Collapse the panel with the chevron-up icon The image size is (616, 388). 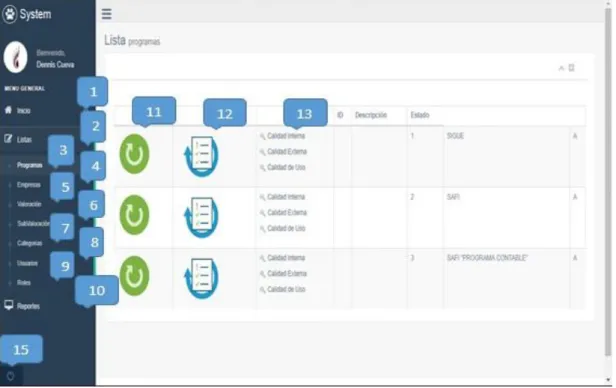561,68
